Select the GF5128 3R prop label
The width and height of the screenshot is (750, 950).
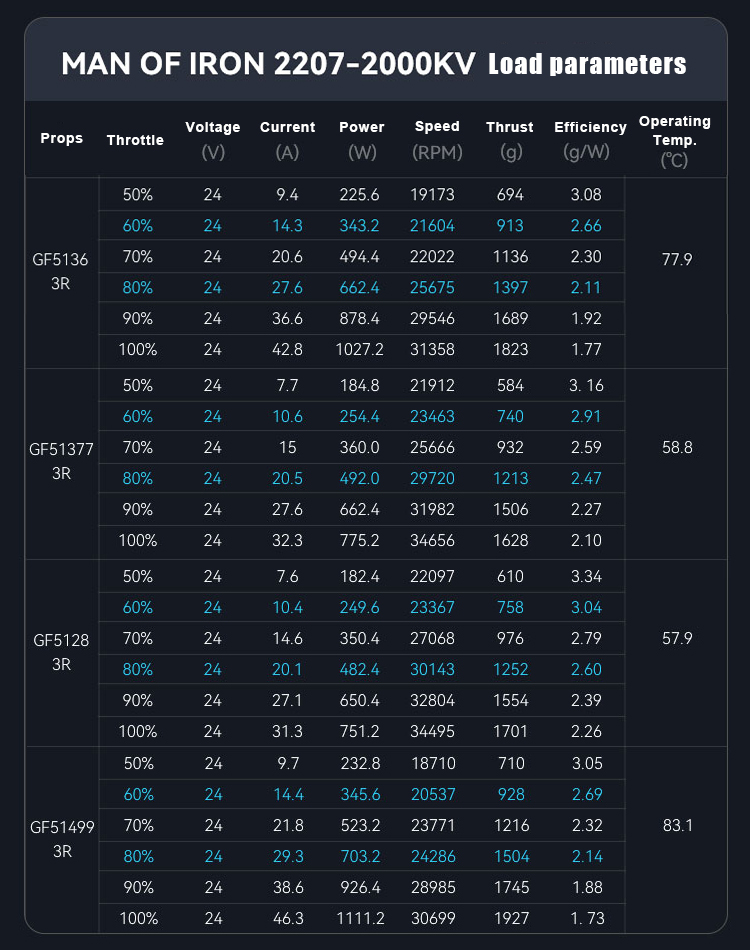click(61, 651)
